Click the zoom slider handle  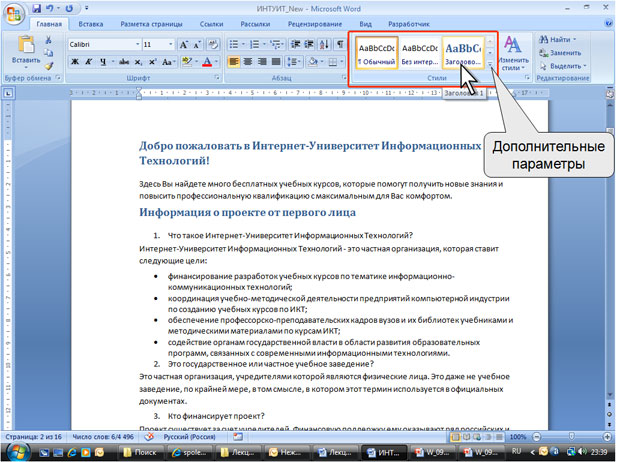pos(571,437)
